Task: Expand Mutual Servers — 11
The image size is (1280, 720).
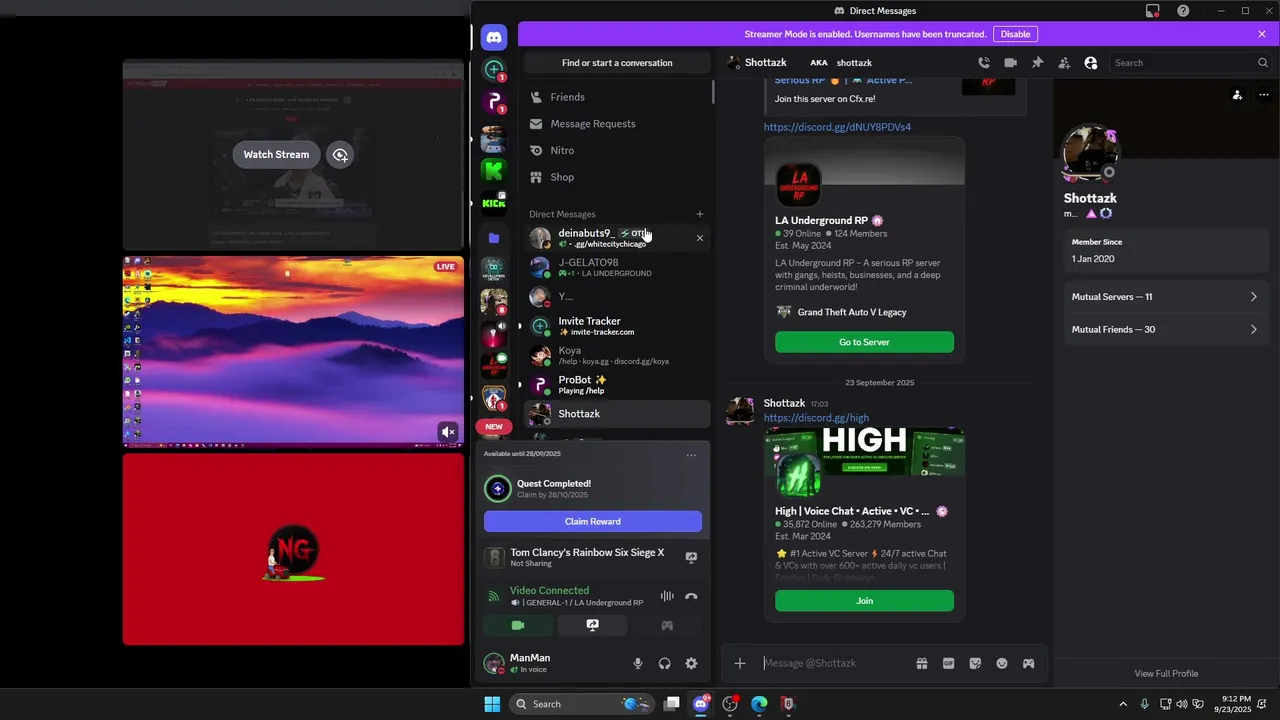Action: 1165,297
